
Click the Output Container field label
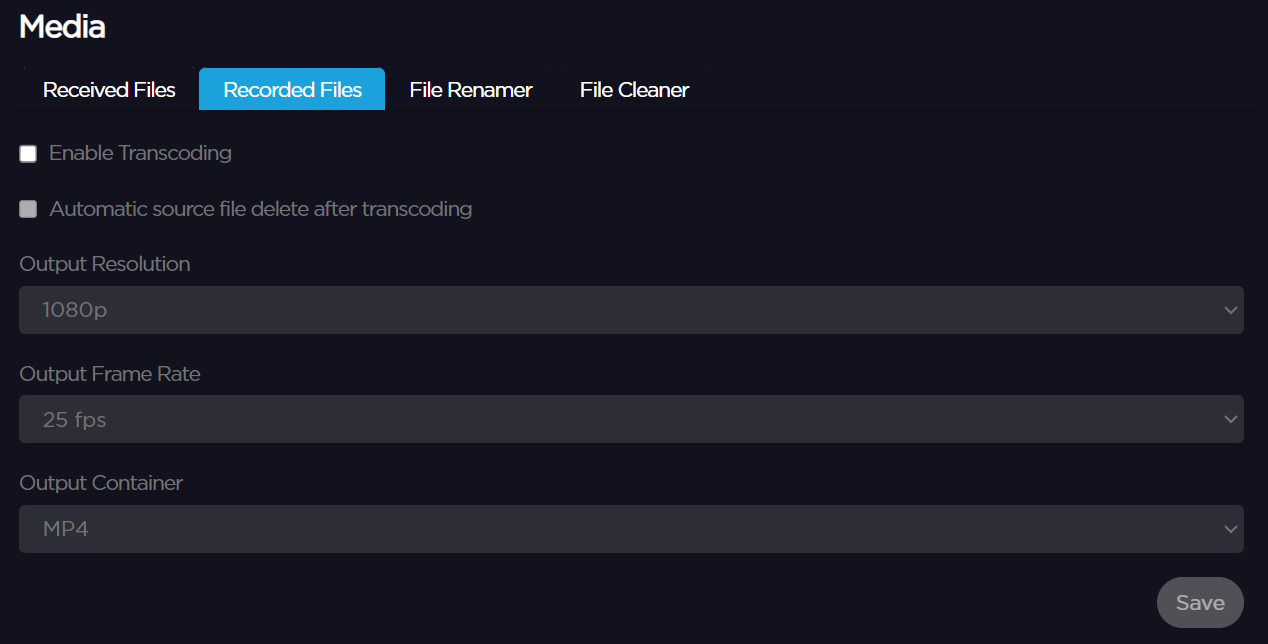(x=101, y=483)
